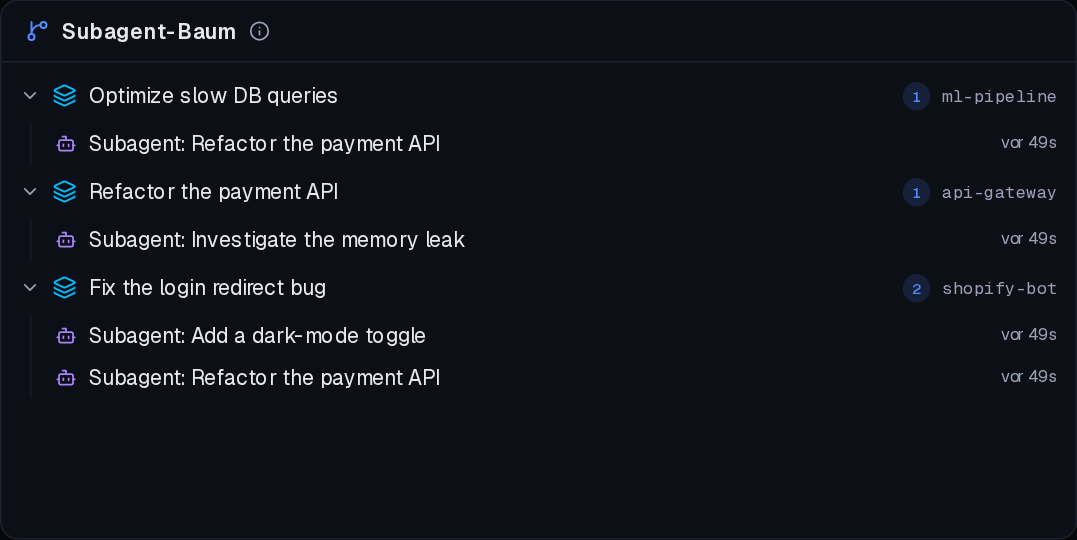Open Subagent: Investigate the memory leak

pyautogui.click(x=538, y=240)
